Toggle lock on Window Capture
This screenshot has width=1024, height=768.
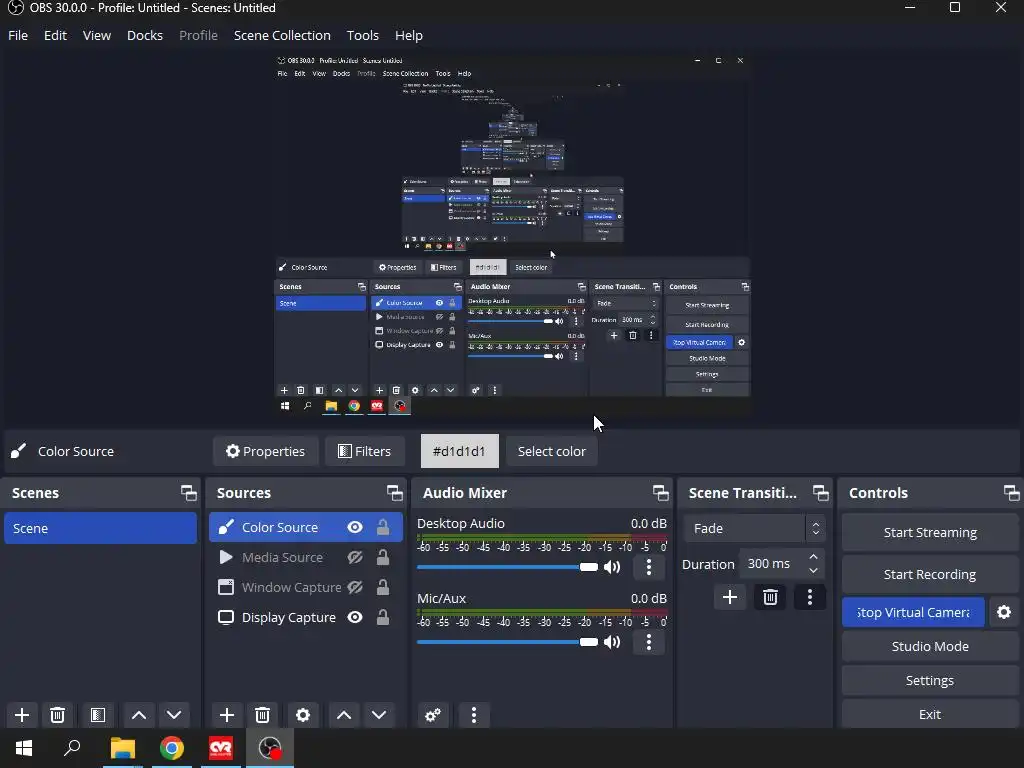click(383, 587)
